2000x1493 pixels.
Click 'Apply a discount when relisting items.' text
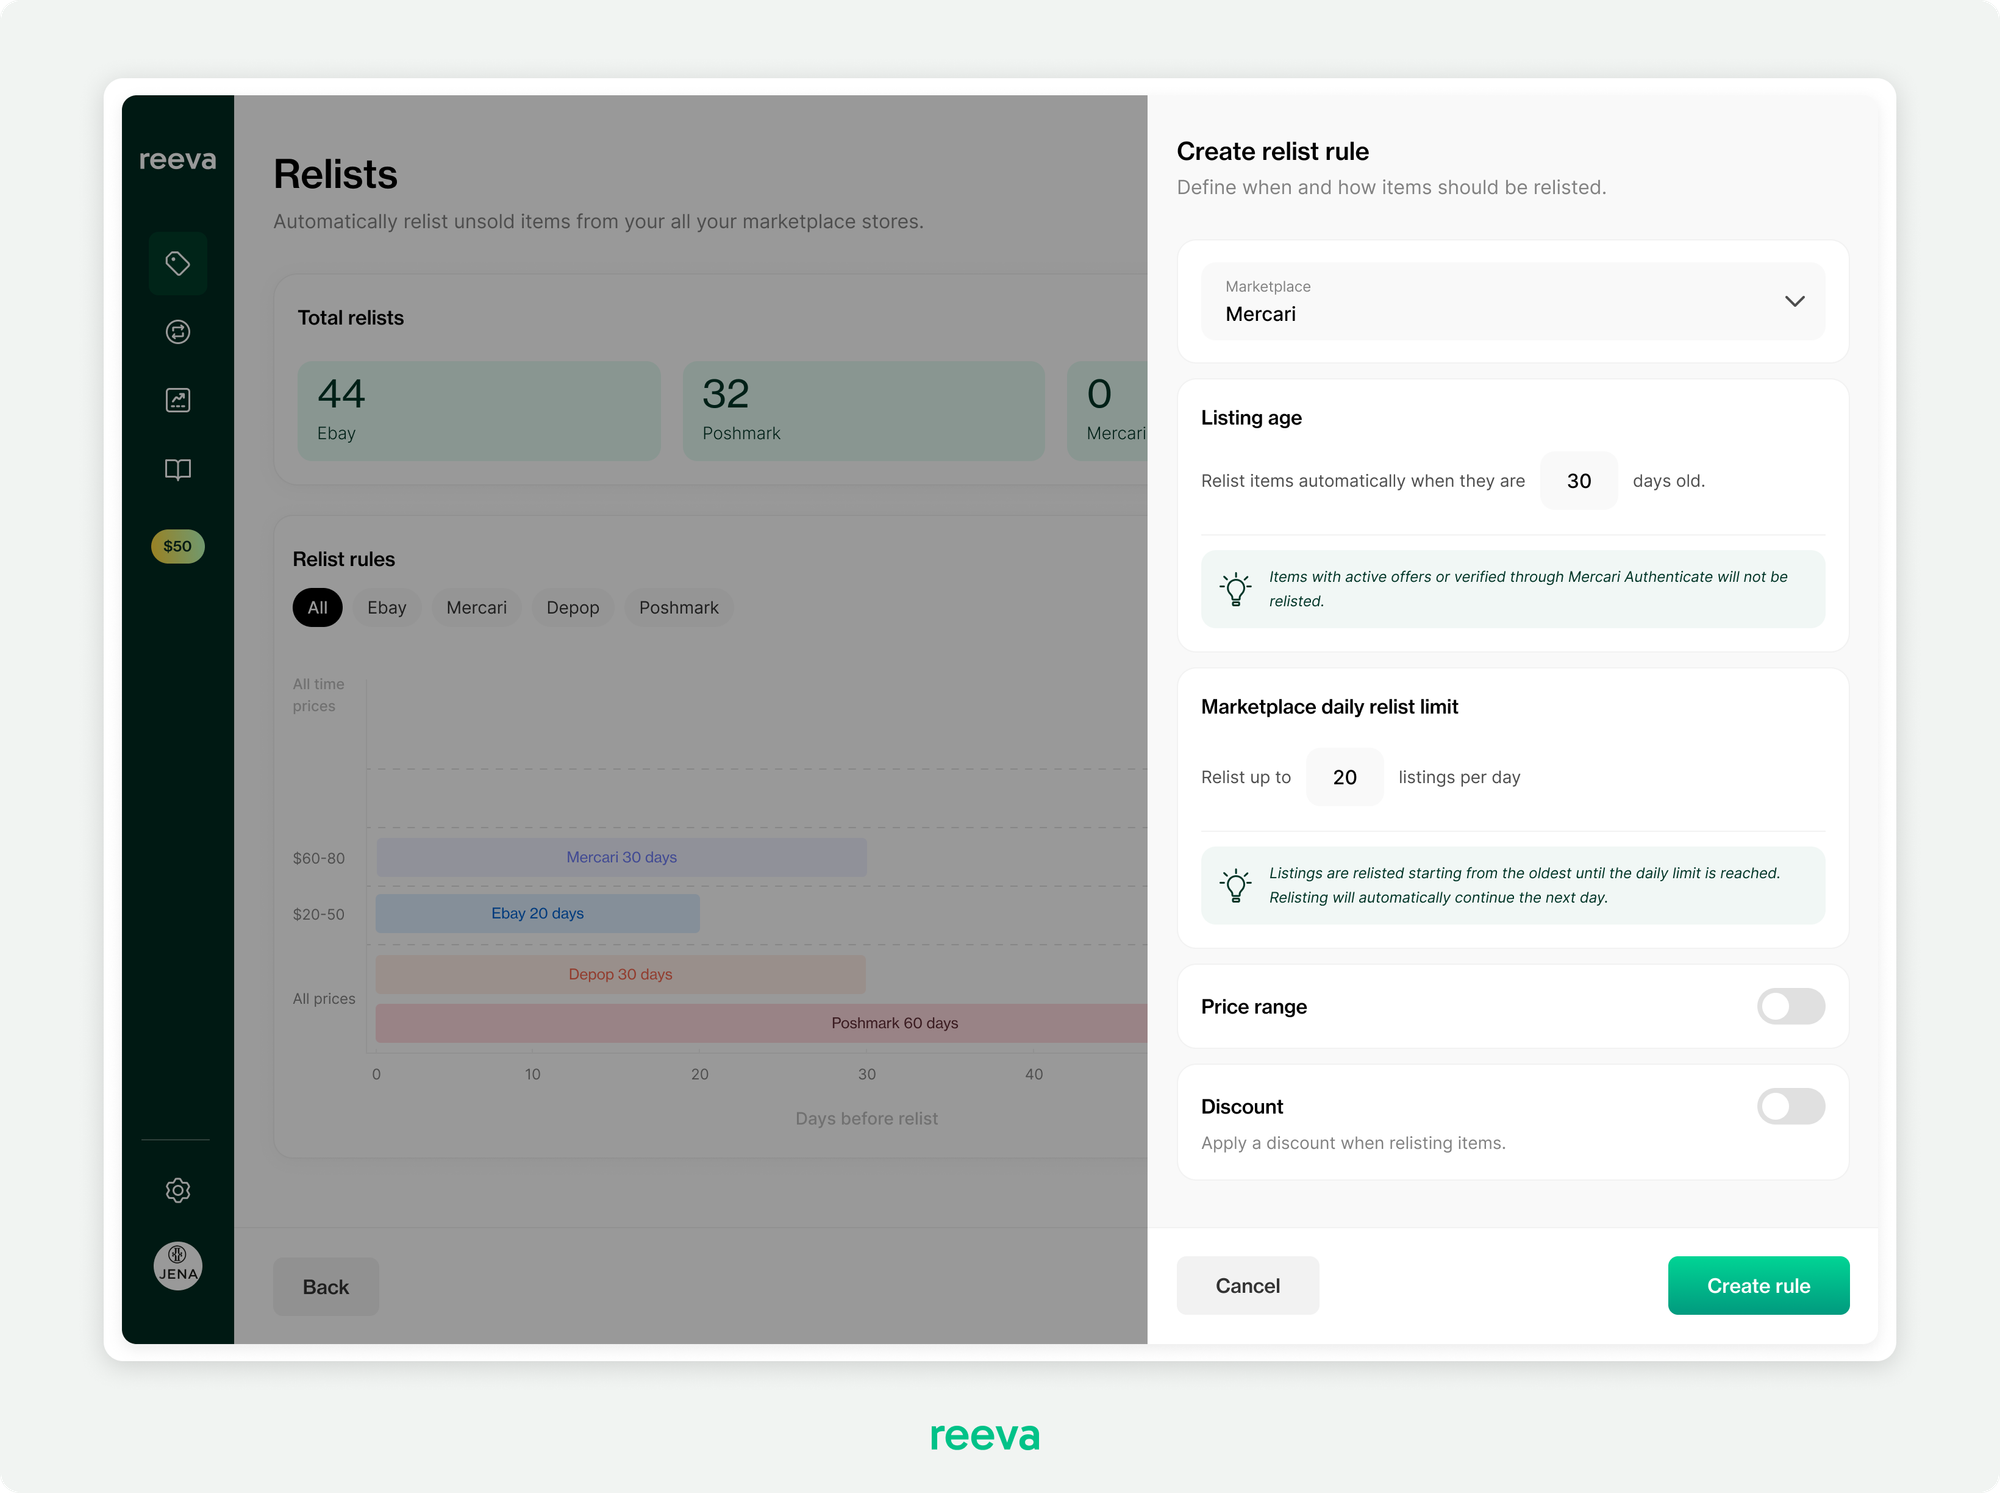[x=1353, y=1142]
